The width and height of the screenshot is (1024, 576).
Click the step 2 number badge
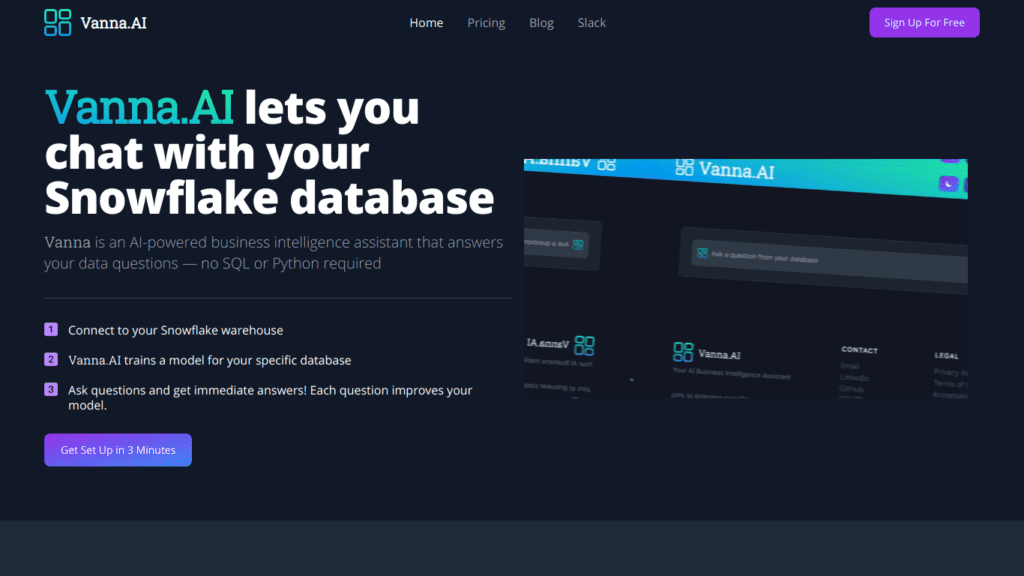pos(51,360)
